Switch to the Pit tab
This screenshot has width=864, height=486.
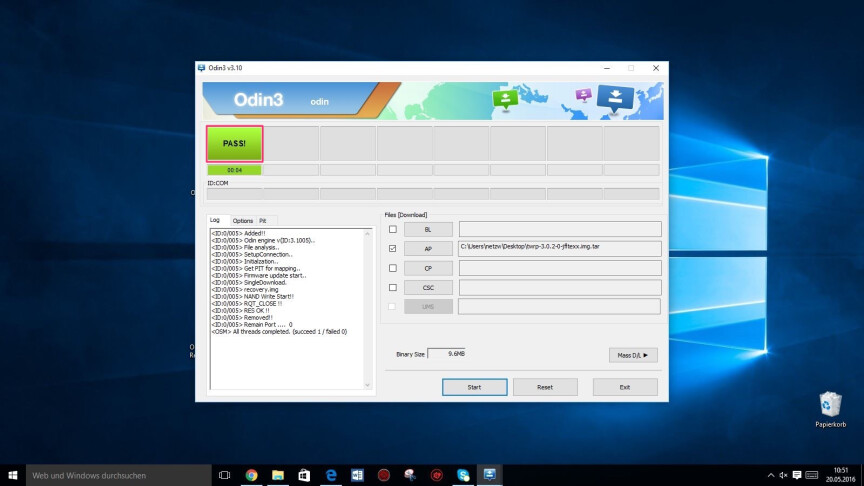[x=262, y=220]
